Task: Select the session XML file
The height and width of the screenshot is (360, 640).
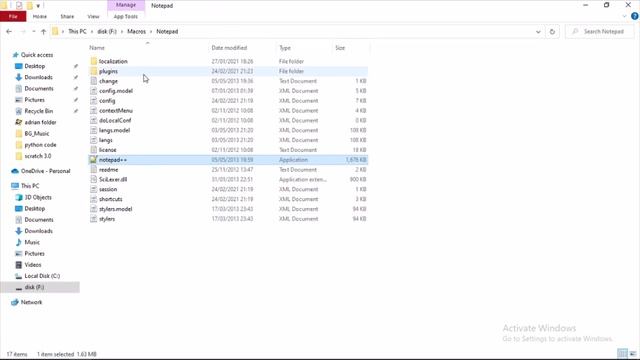Action: tap(108, 189)
